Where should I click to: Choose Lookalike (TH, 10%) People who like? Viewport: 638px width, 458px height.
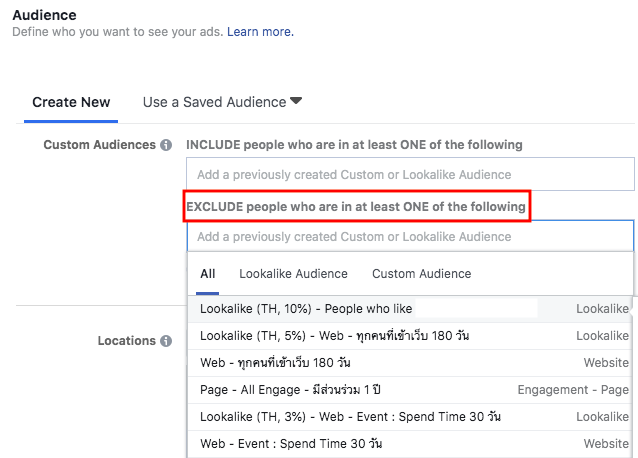[306, 309]
